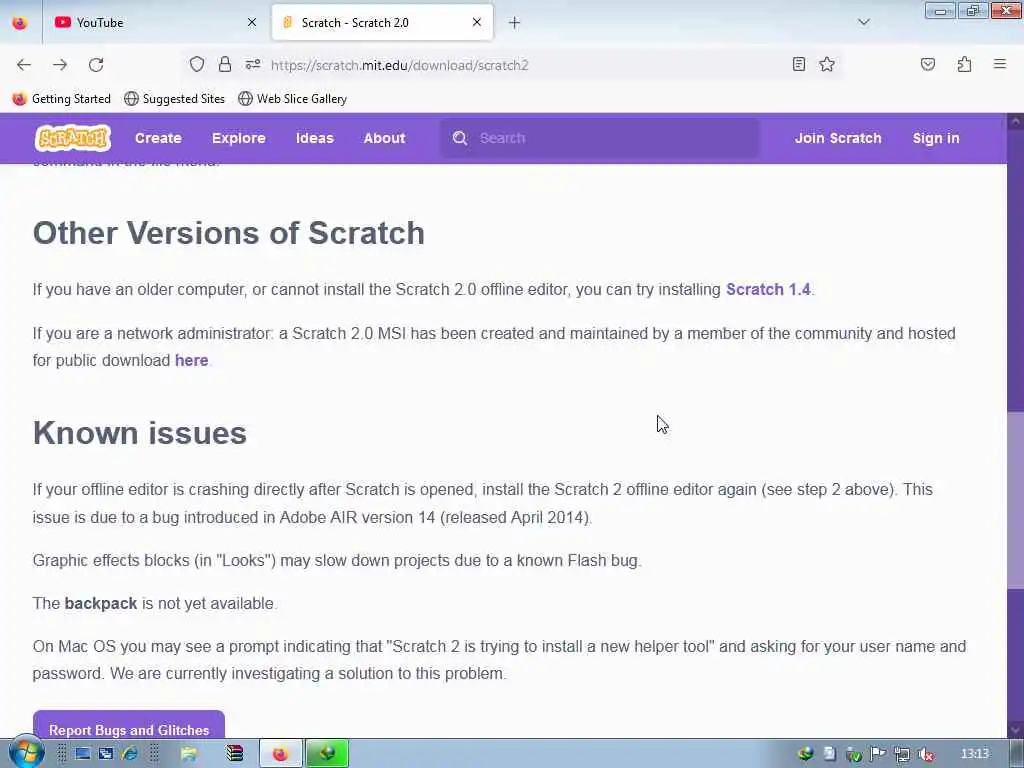Click the Other Versions of Scratch heading
Screen dimensions: 1024x768
pyautogui.click(x=229, y=233)
